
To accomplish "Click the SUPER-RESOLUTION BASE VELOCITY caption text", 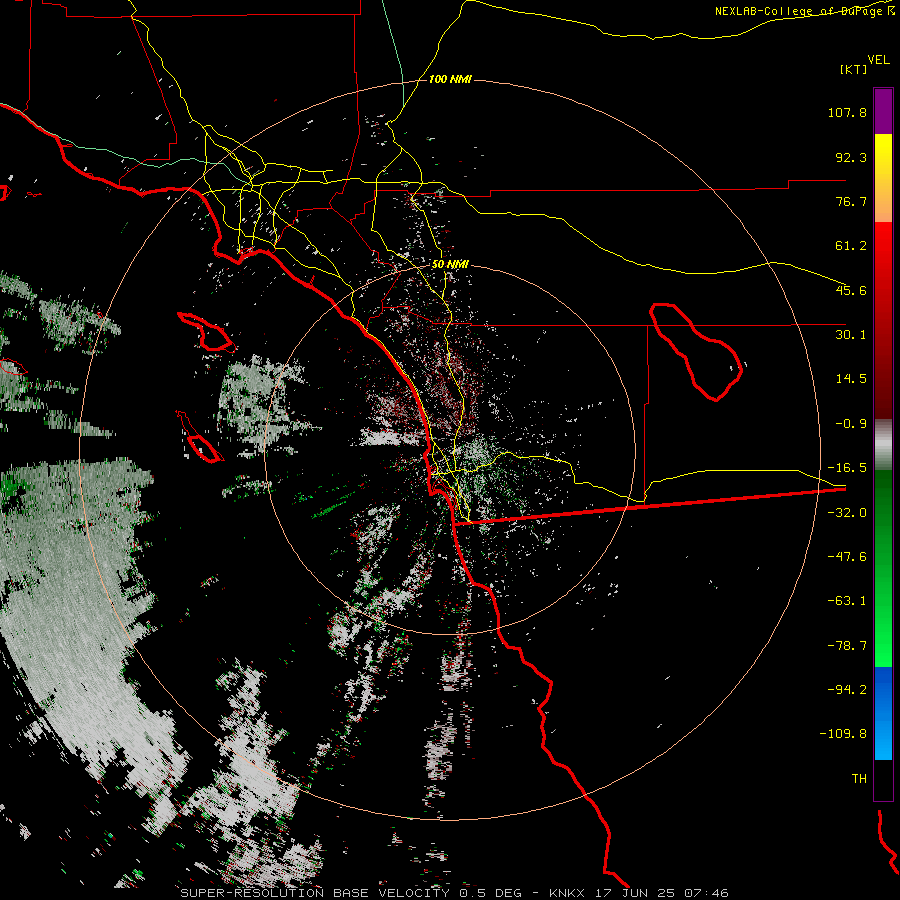I will [315, 893].
